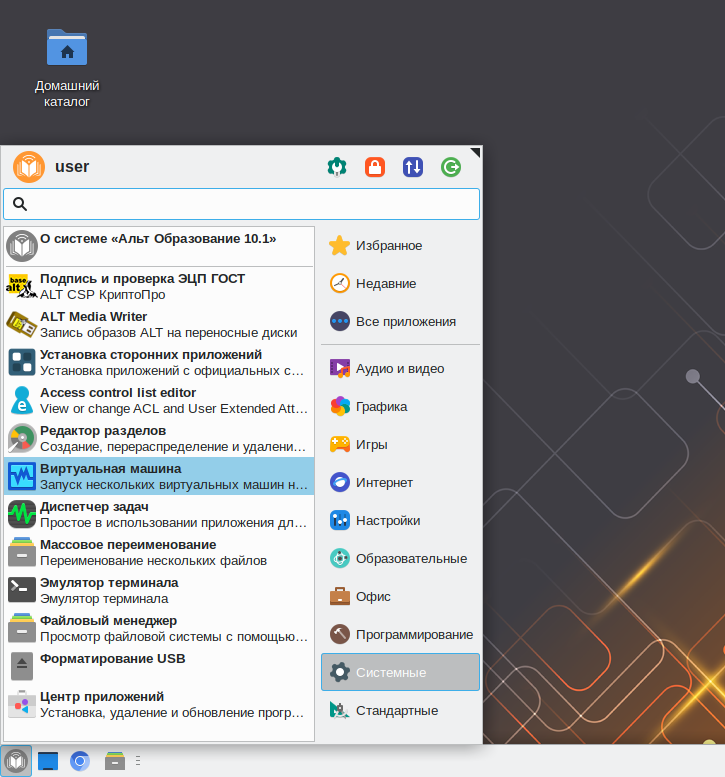Open О системе «Альт Образование 10.1»
The image size is (725, 777).
click(x=159, y=246)
